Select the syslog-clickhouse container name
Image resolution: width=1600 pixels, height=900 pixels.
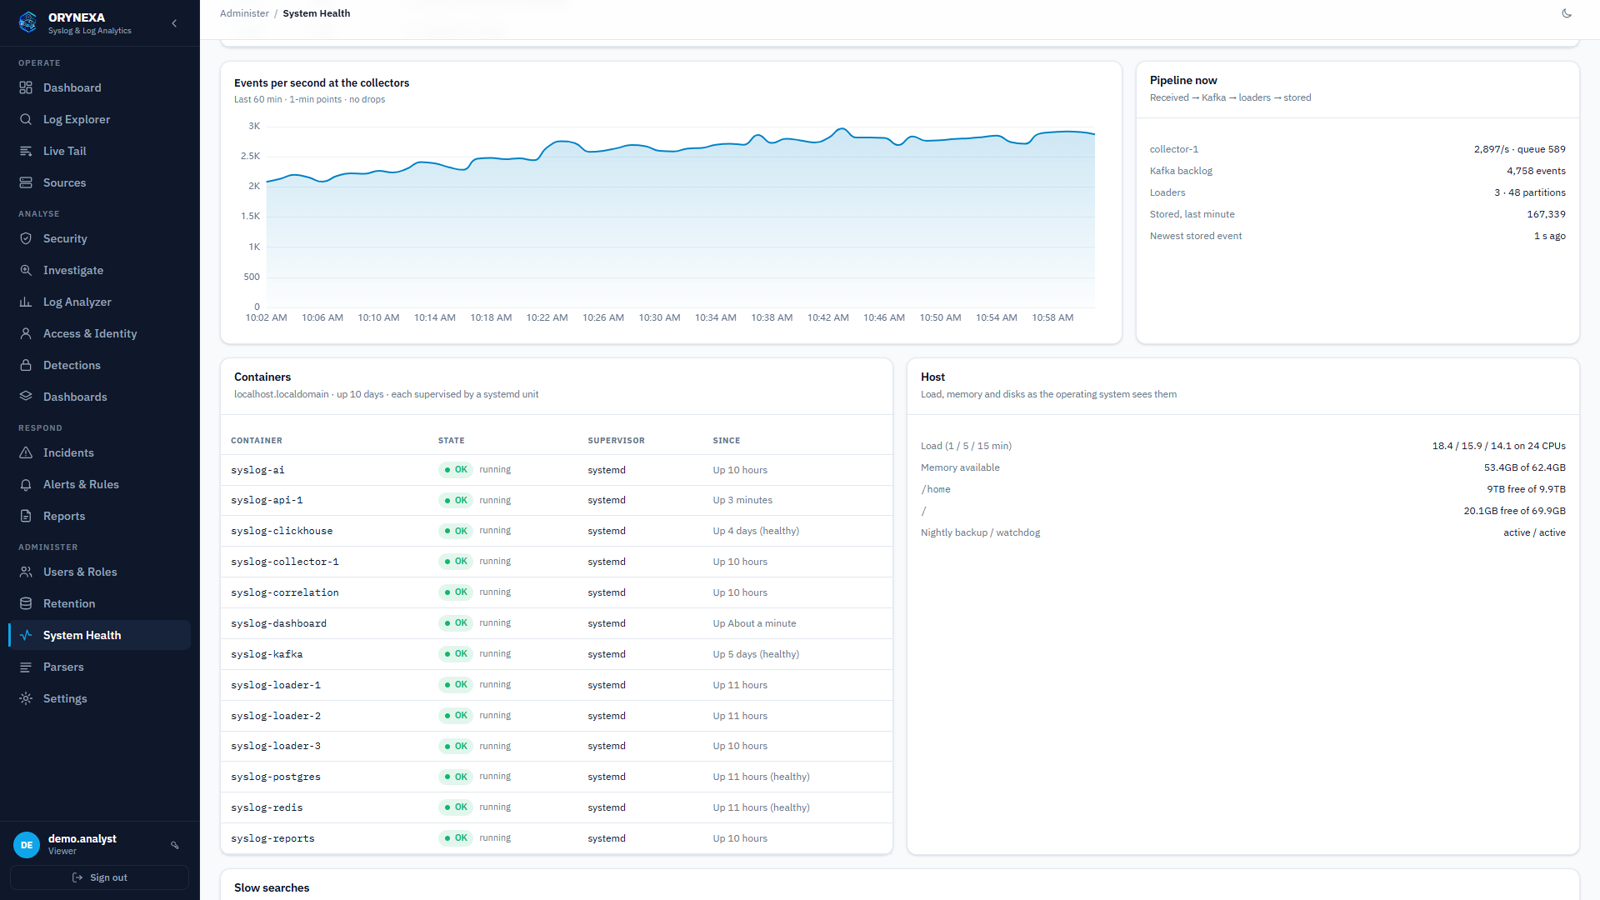click(282, 531)
